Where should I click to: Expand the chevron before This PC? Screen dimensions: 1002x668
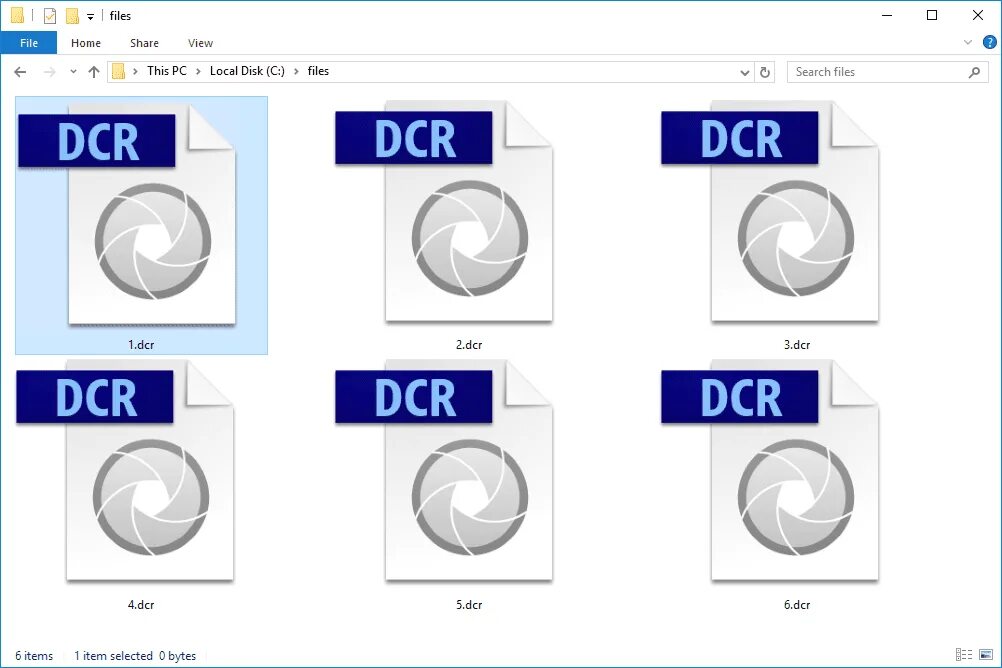coord(135,72)
